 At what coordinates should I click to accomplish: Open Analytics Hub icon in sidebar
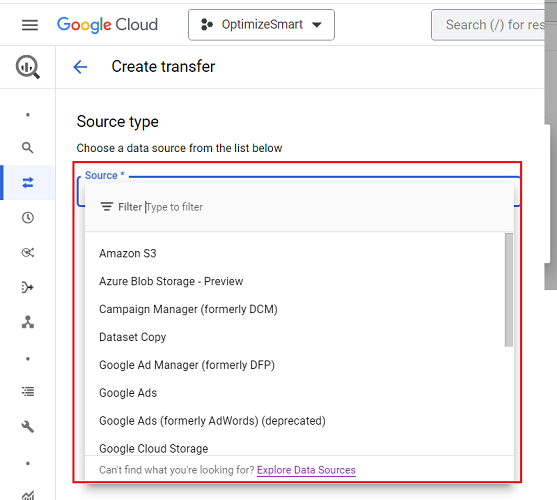pyautogui.click(x=28, y=252)
